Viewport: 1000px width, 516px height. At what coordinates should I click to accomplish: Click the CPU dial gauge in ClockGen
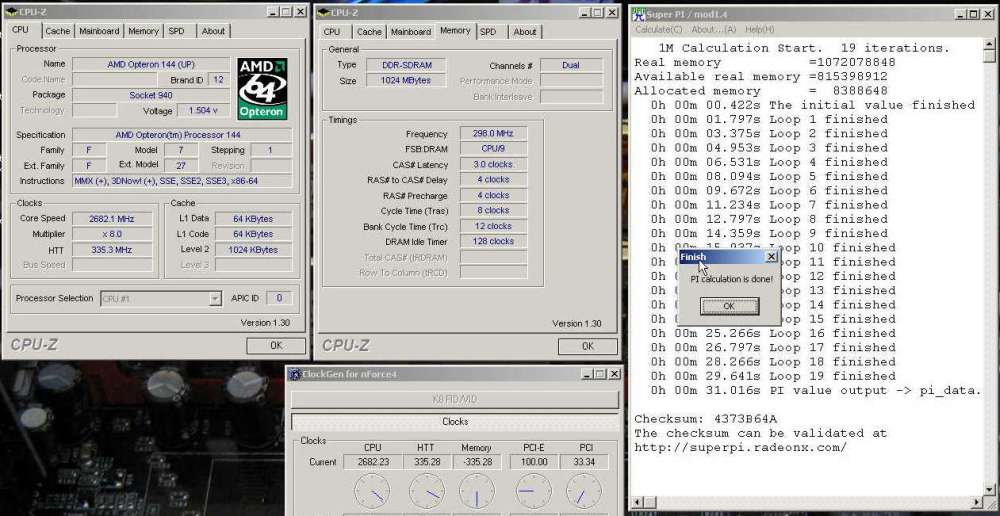[371, 491]
